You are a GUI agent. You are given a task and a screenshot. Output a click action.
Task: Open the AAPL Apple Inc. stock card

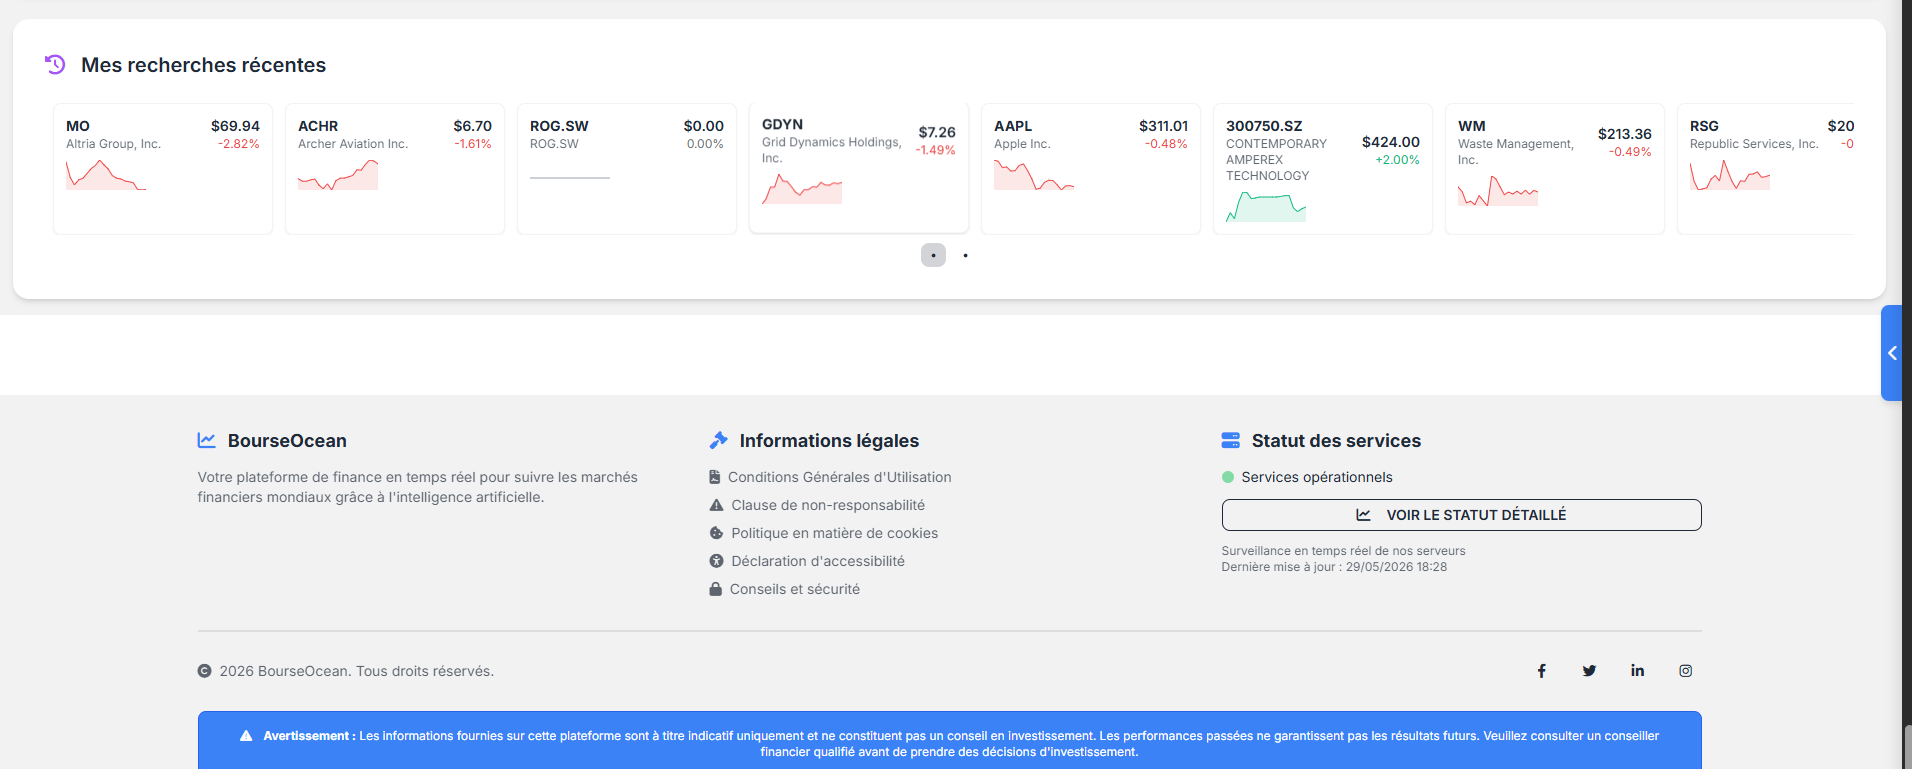tap(1091, 169)
